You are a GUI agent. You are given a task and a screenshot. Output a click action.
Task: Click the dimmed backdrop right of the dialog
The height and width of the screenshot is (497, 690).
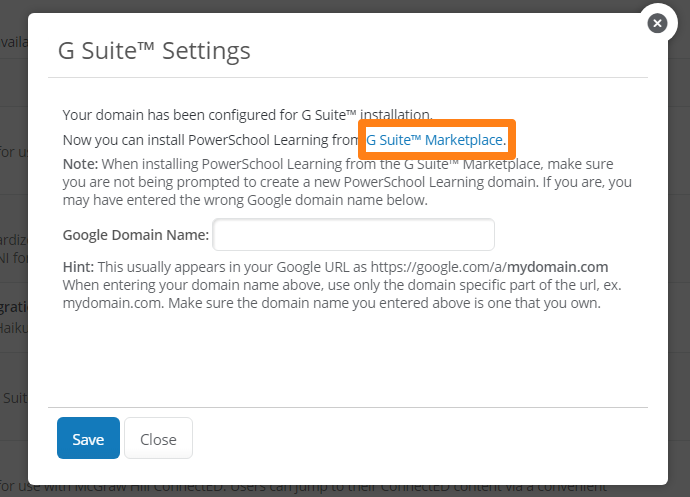(x=680, y=250)
